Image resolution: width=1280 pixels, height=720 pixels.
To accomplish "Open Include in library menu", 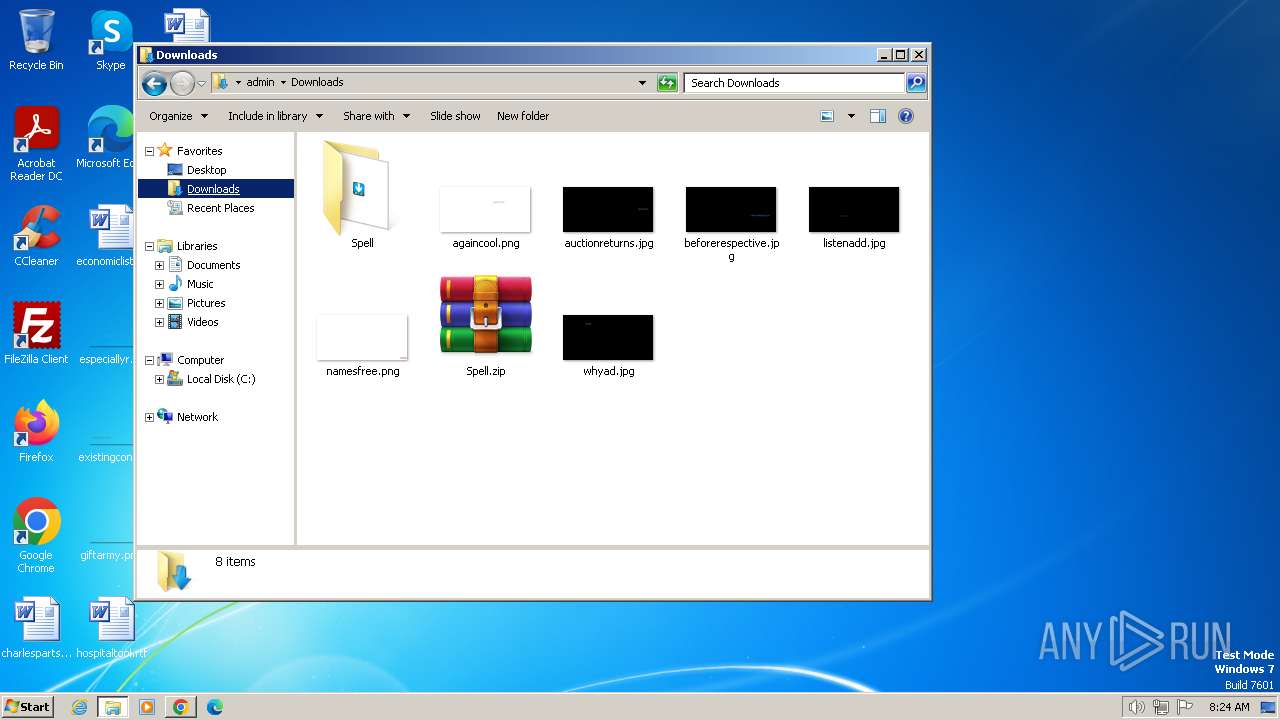I will 275,116.
